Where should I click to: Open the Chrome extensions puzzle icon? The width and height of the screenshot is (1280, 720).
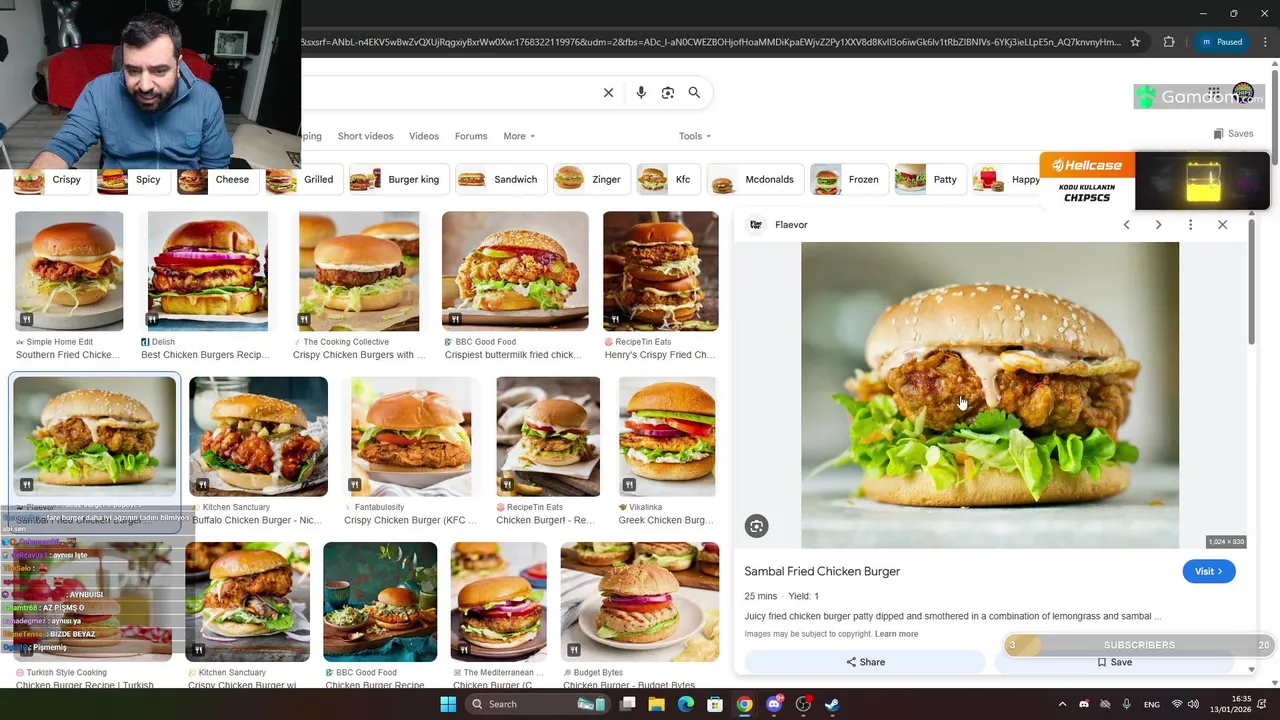click(x=1169, y=42)
